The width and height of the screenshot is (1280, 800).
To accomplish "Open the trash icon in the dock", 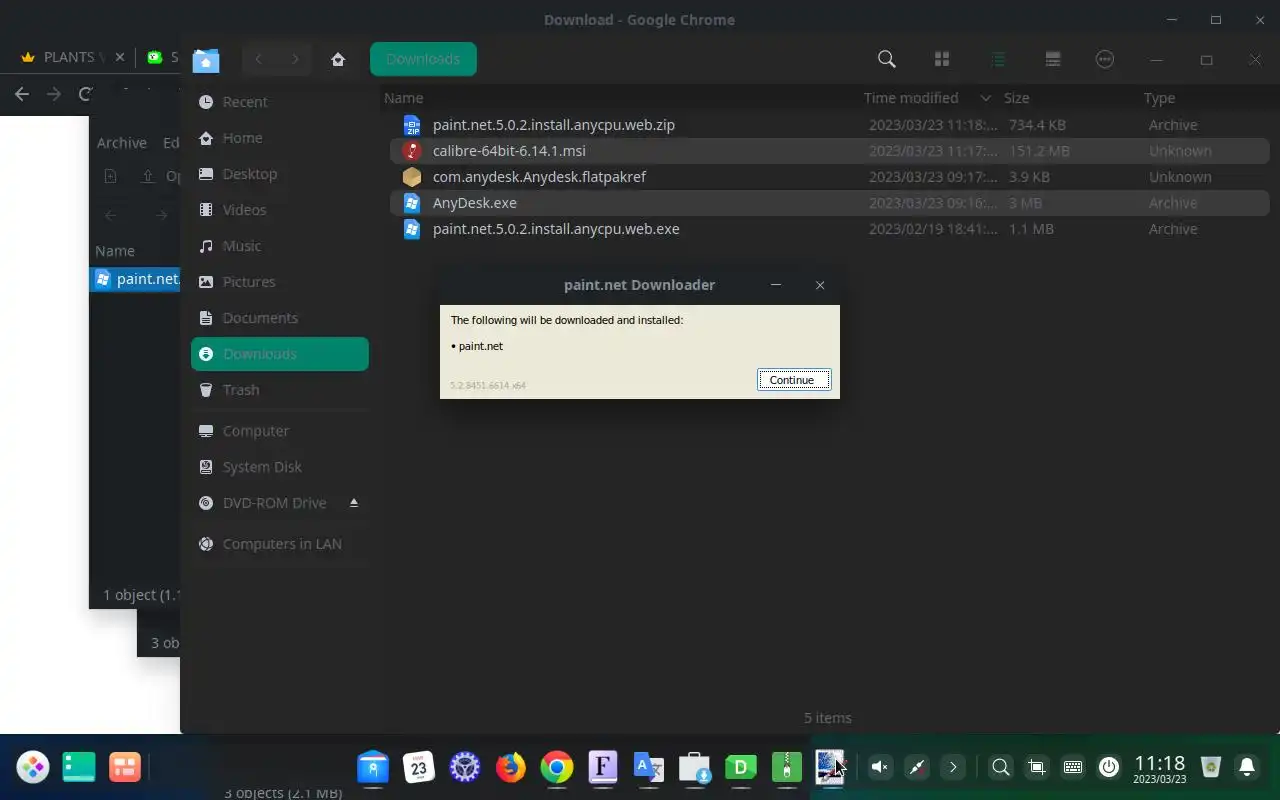I will (x=1211, y=767).
